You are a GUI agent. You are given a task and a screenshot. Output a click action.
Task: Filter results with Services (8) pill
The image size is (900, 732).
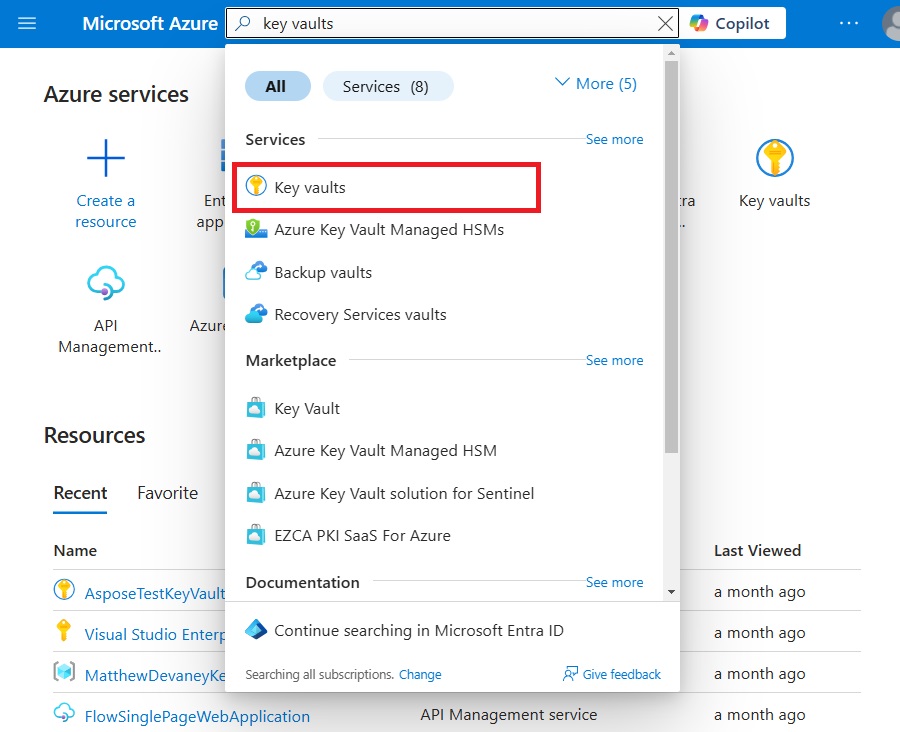388,86
